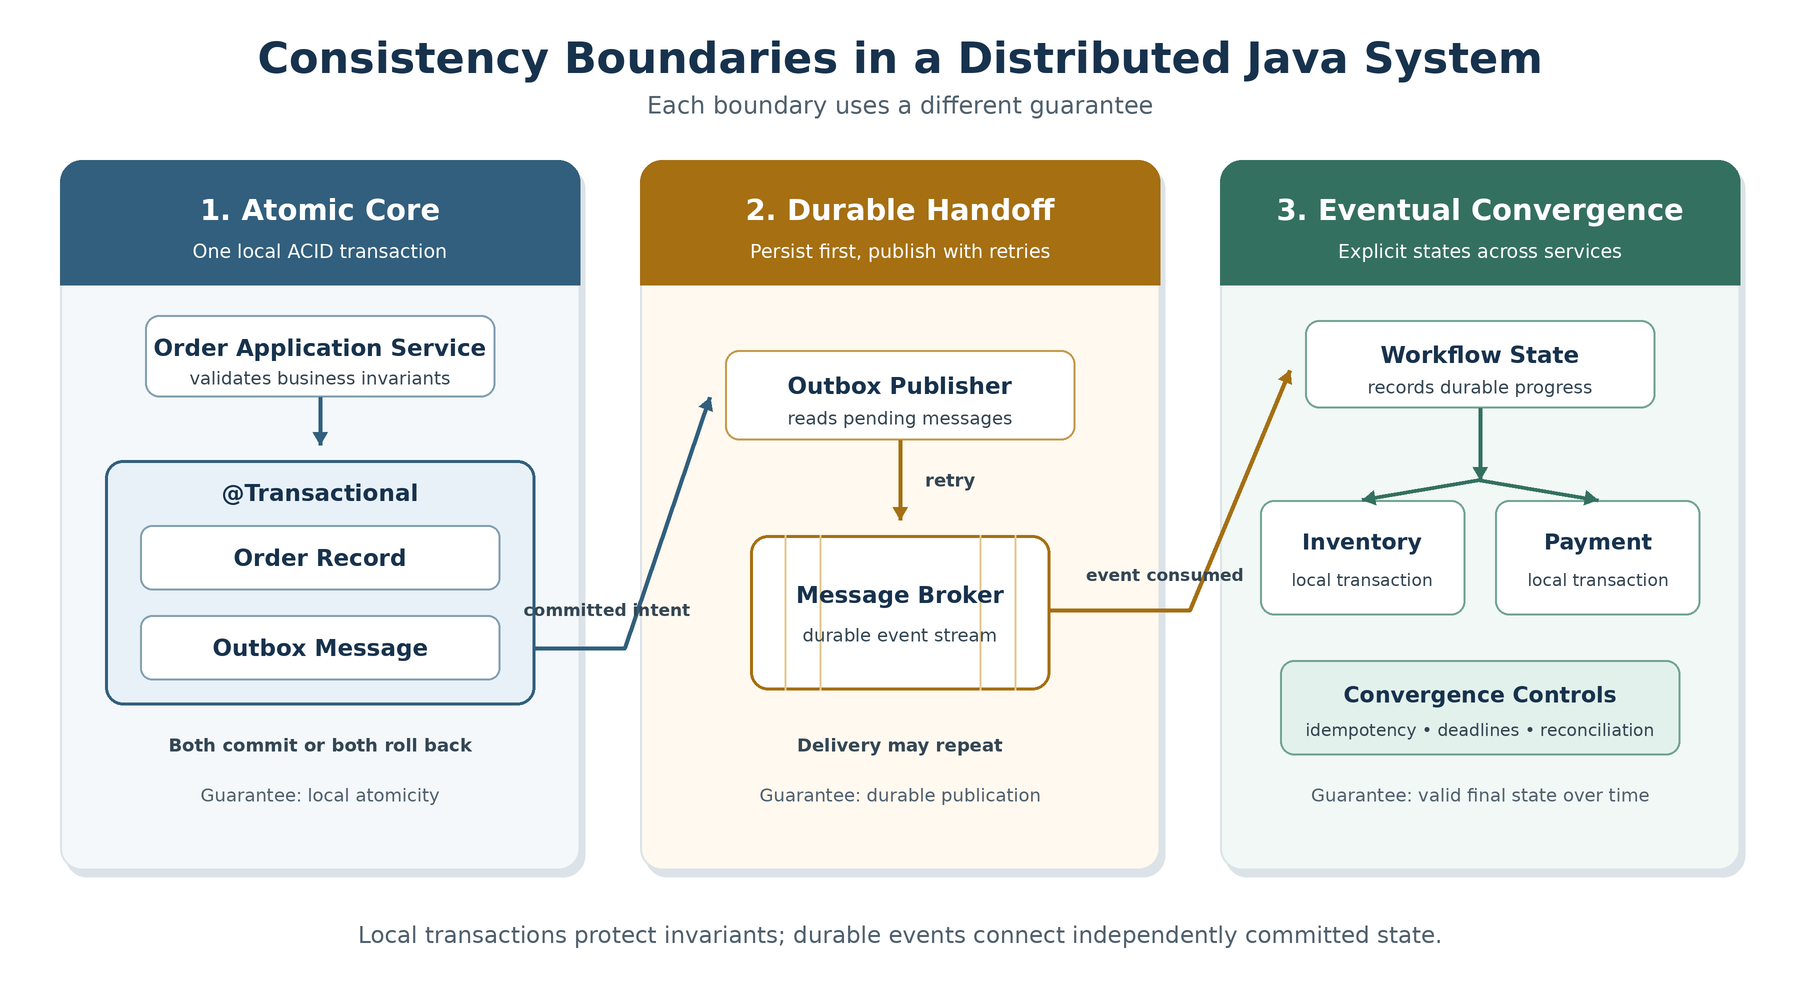Click the 'retry' arrow label

(x=950, y=480)
